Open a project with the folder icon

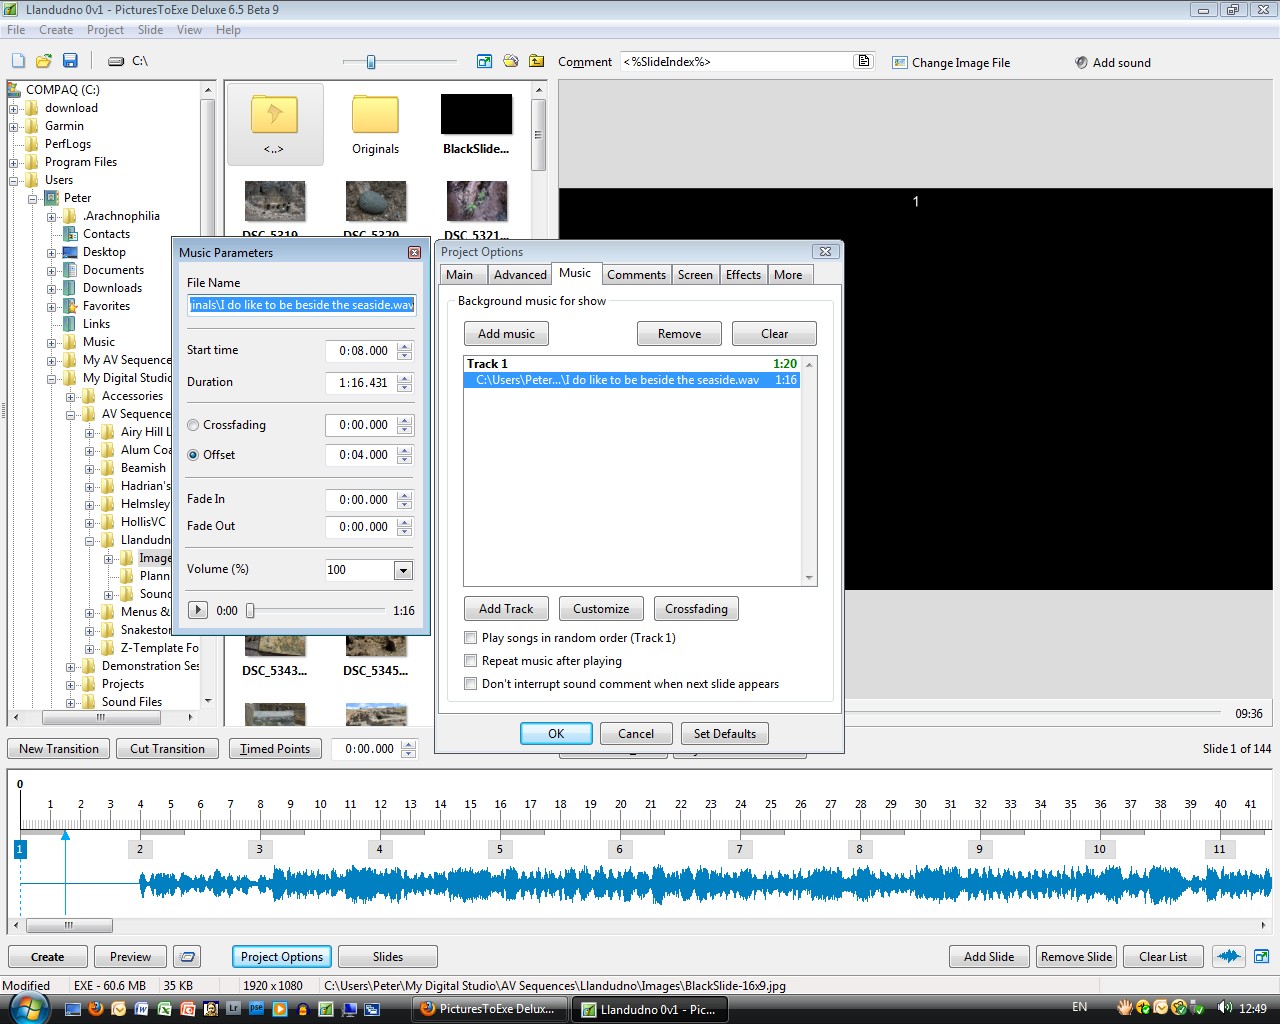click(44, 61)
